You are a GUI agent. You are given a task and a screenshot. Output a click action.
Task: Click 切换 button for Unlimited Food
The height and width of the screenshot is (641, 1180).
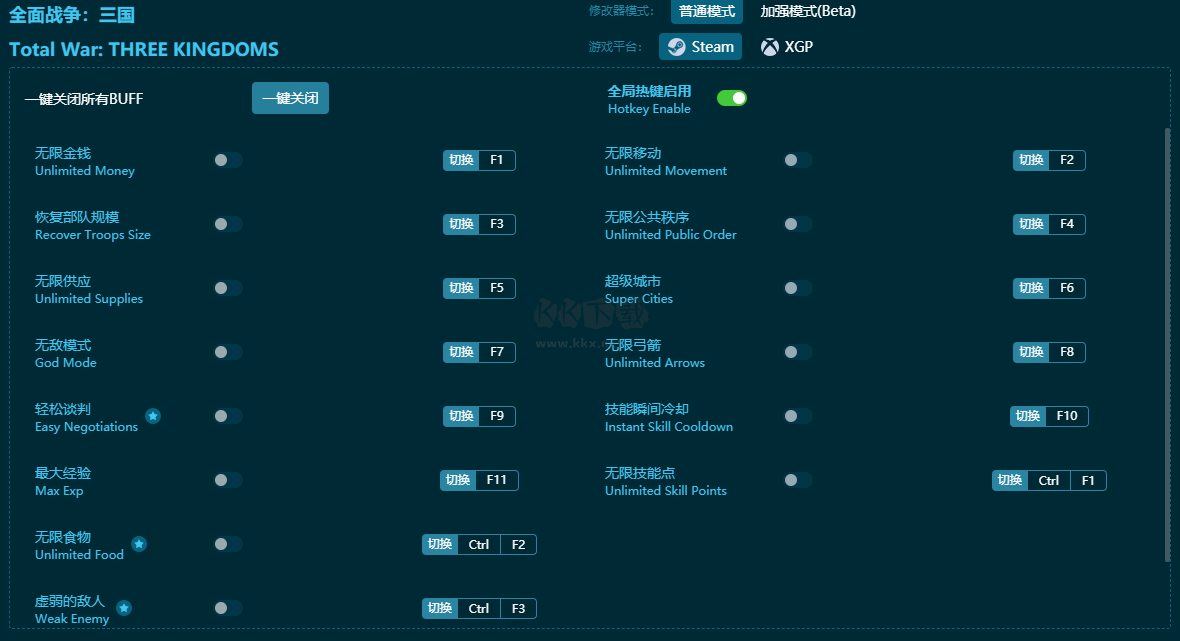click(439, 544)
